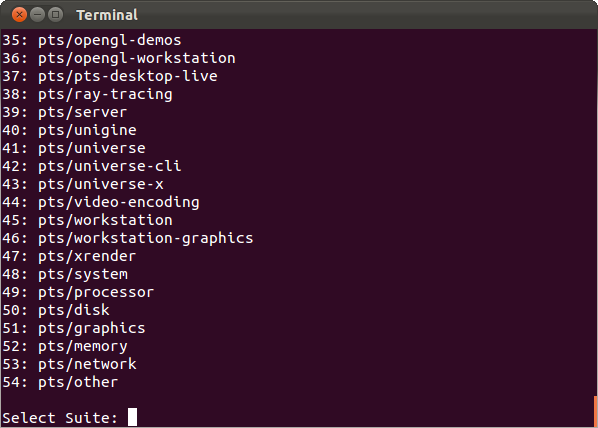This screenshot has height=428, width=598.
Task: Click line 50: pts/disk
Action: click(x=56, y=310)
